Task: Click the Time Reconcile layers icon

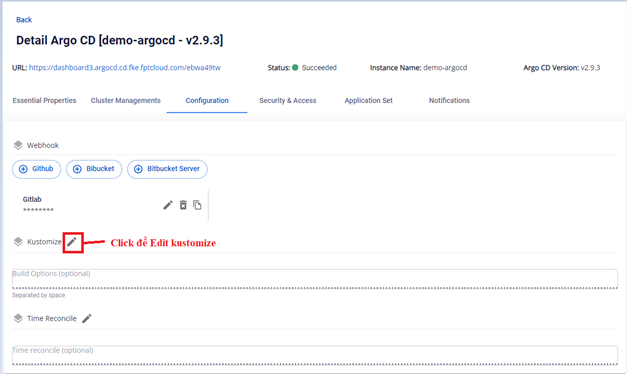Action: pyautogui.click(x=18, y=318)
